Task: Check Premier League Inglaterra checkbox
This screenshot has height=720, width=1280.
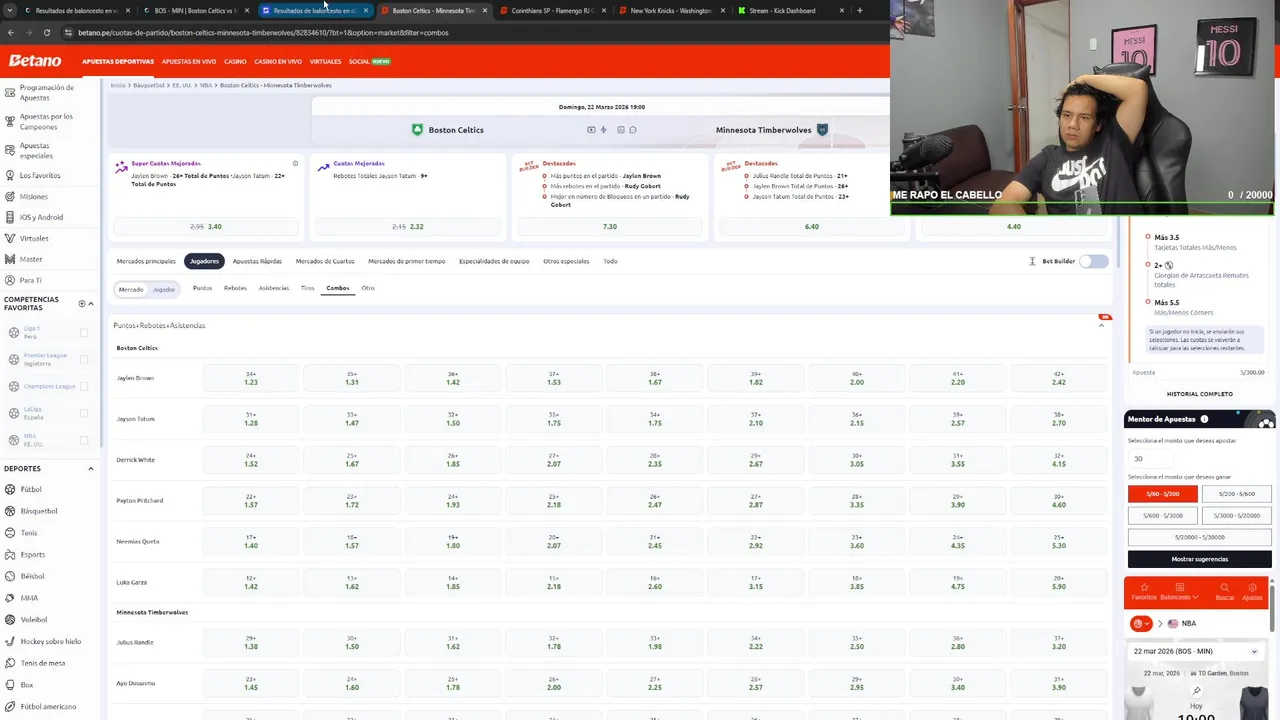Action: tap(84, 359)
